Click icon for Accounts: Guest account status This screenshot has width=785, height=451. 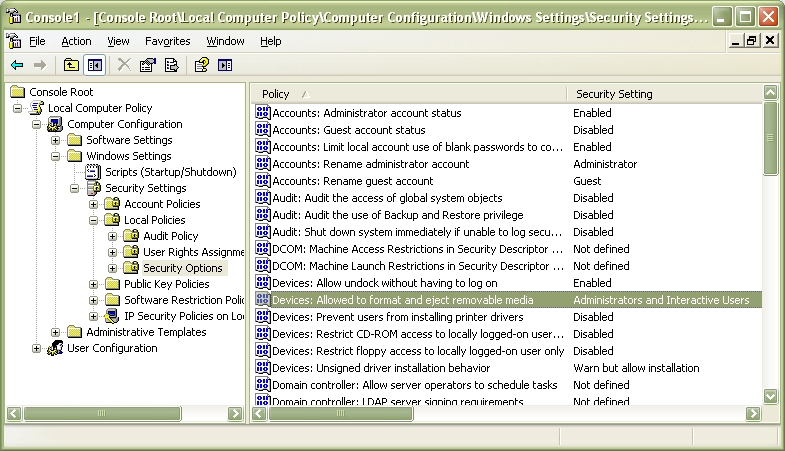pyautogui.click(x=262, y=130)
